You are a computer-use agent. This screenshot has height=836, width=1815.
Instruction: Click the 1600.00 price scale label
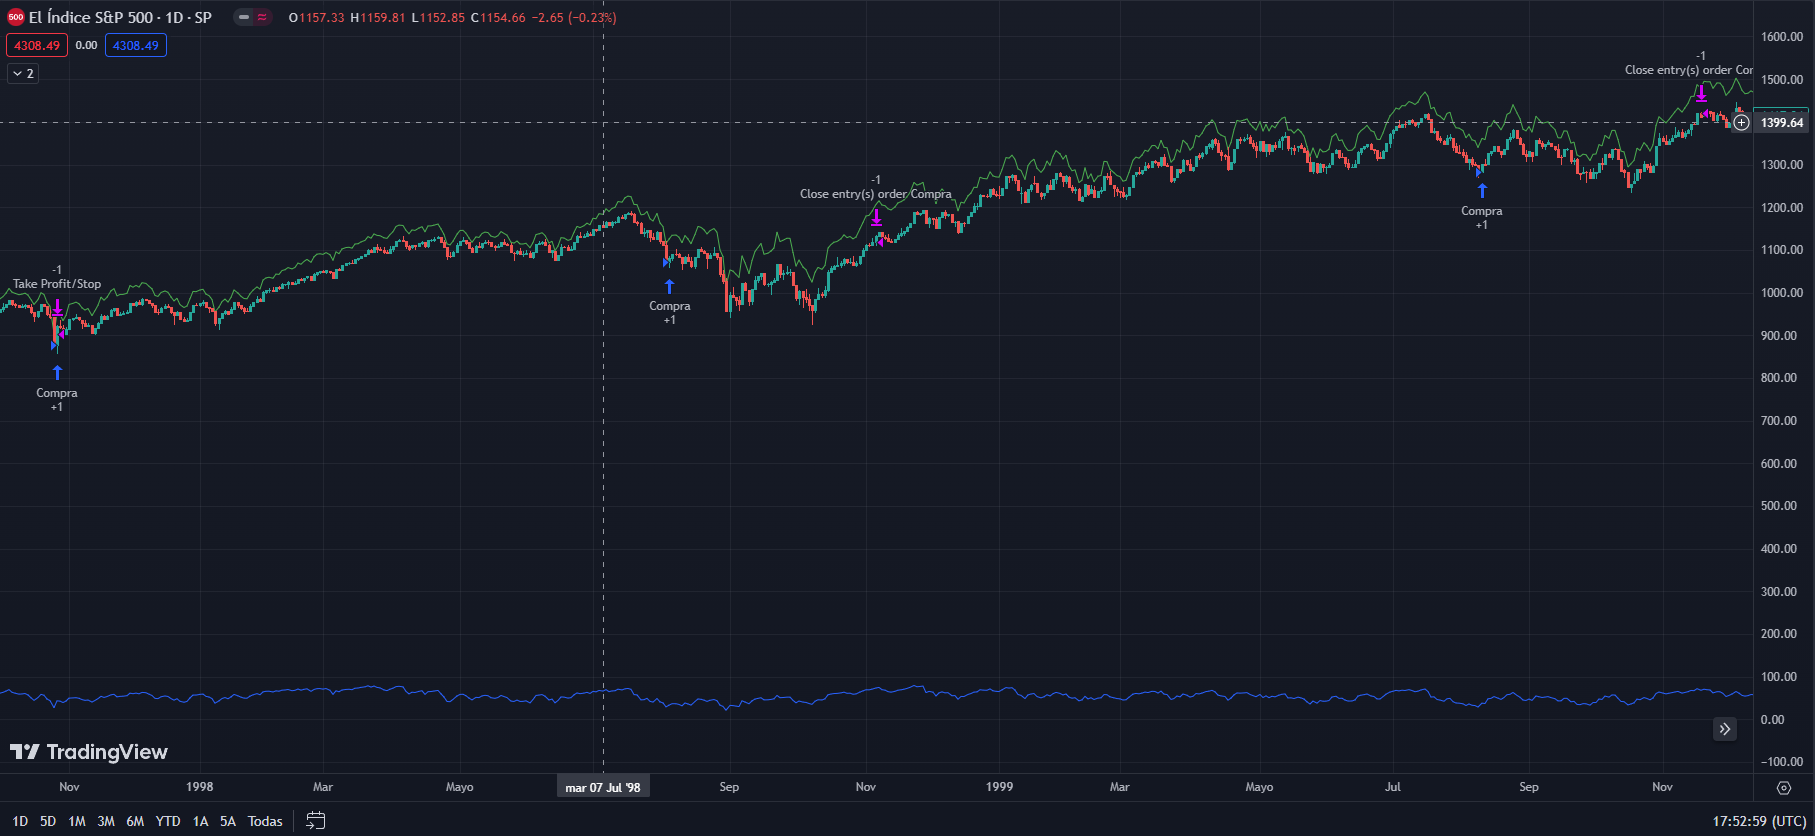click(x=1782, y=37)
